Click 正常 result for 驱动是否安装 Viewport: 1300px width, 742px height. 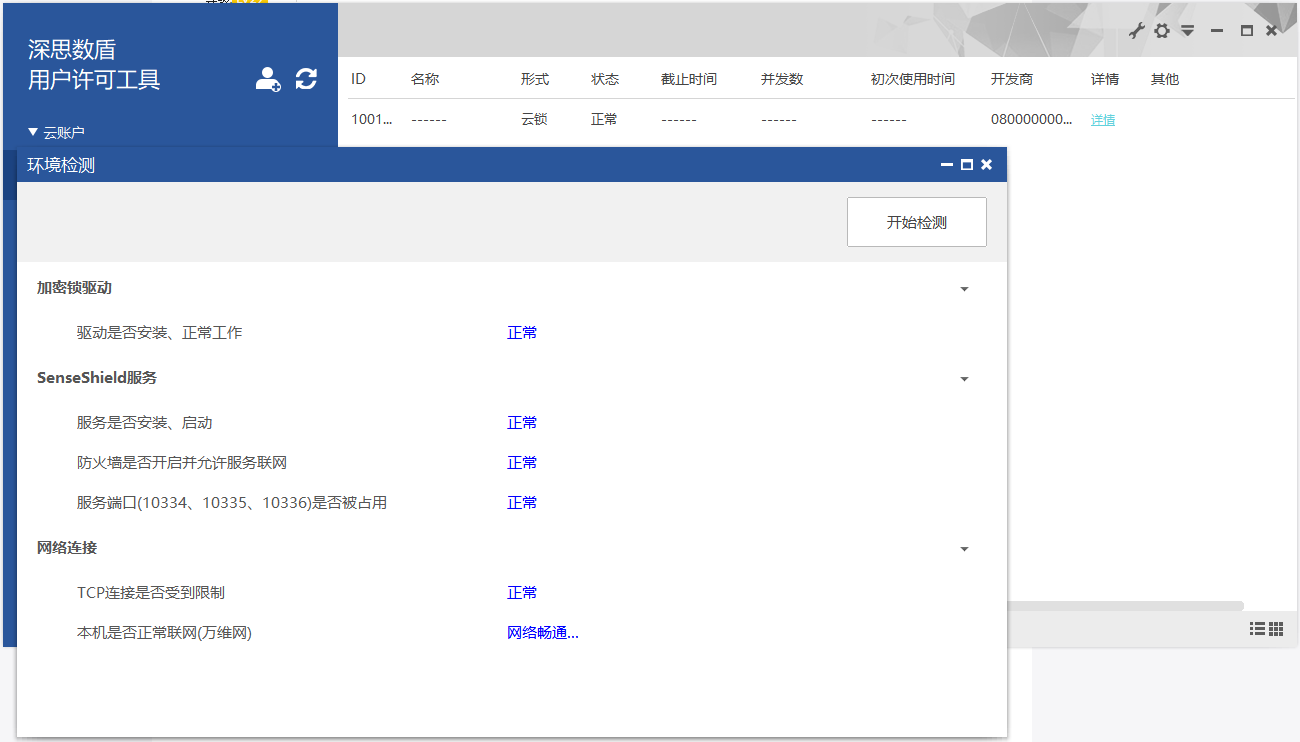(x=522, y=333)
